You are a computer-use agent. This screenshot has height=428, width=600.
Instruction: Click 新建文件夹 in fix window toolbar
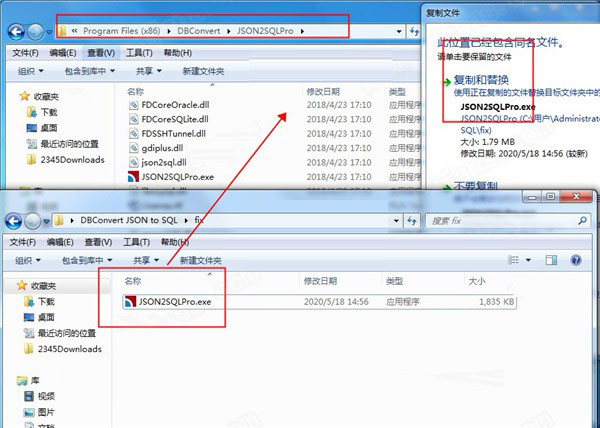[x=201, y=260]
